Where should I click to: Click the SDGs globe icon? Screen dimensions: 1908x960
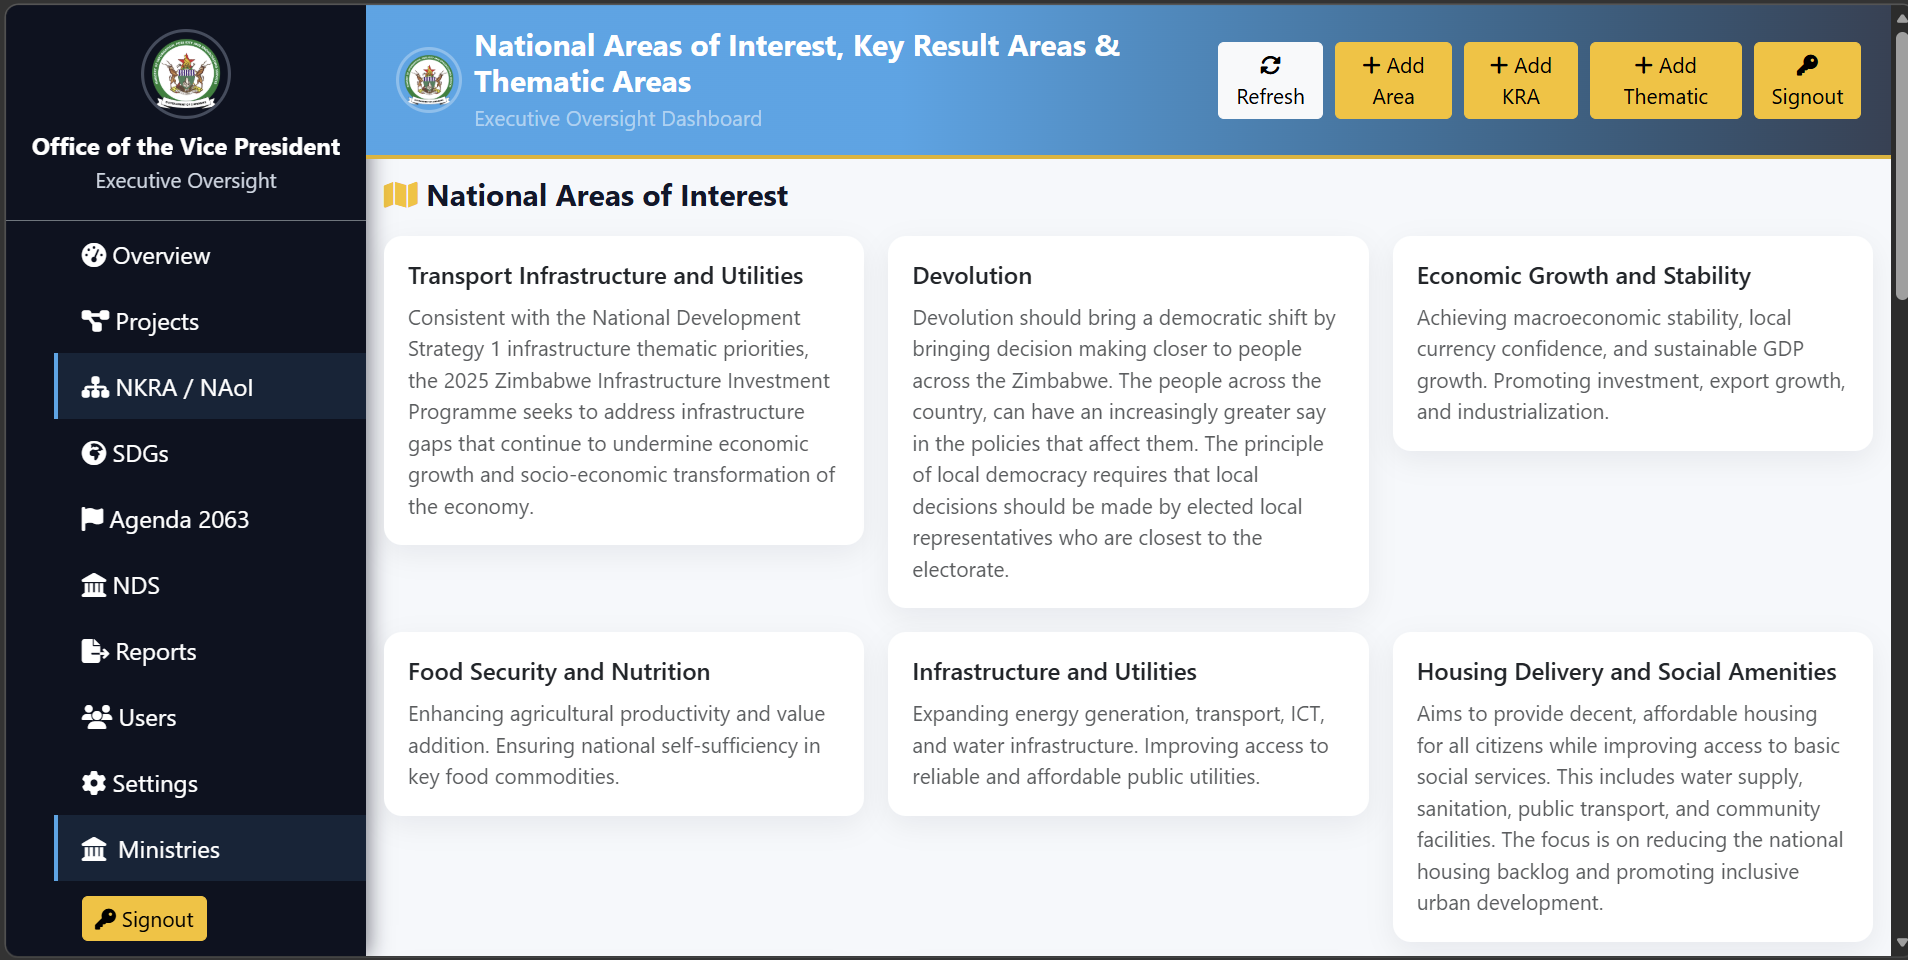point(93,454)
